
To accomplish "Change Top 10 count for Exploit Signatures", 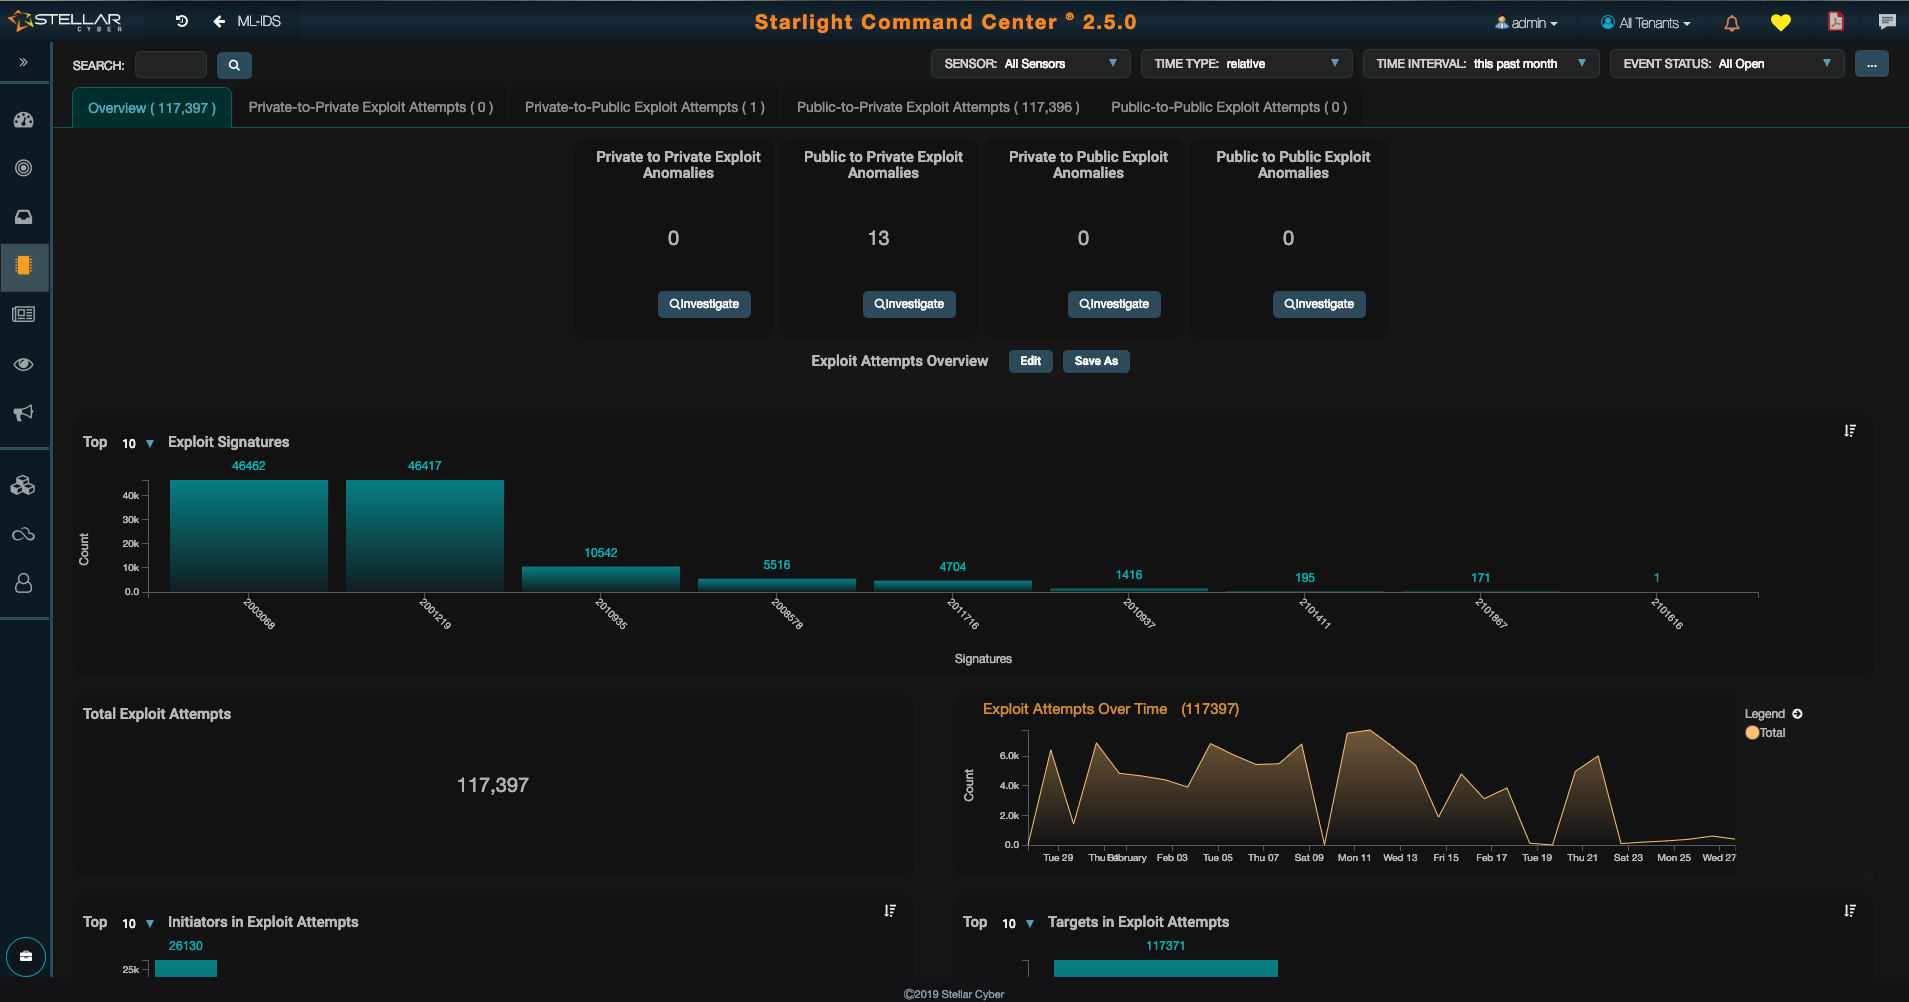I will coord(138,443).
